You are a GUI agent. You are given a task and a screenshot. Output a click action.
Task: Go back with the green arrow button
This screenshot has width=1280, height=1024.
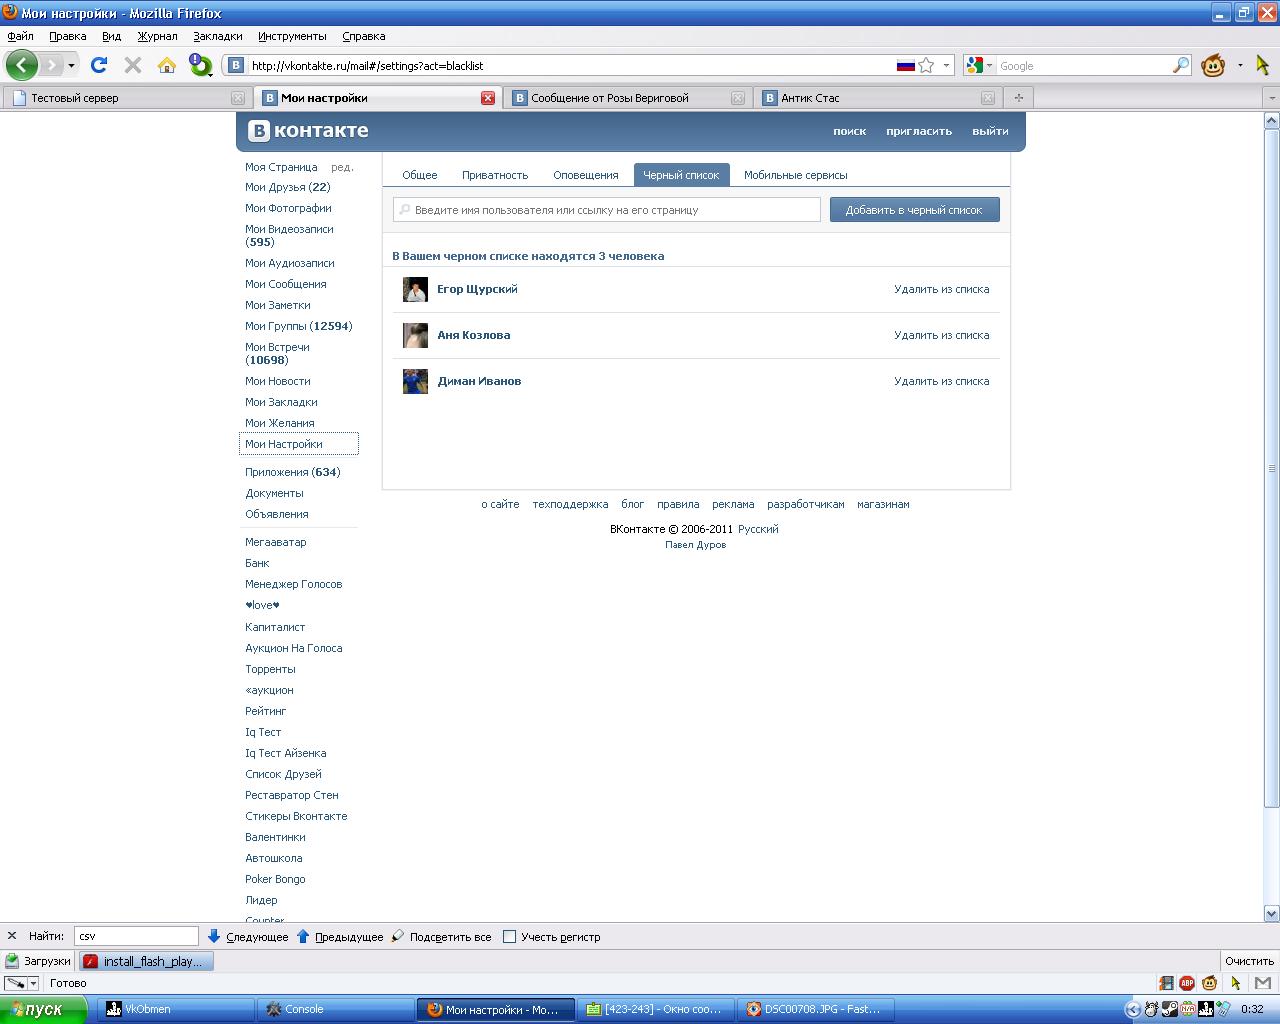point(21,65)
